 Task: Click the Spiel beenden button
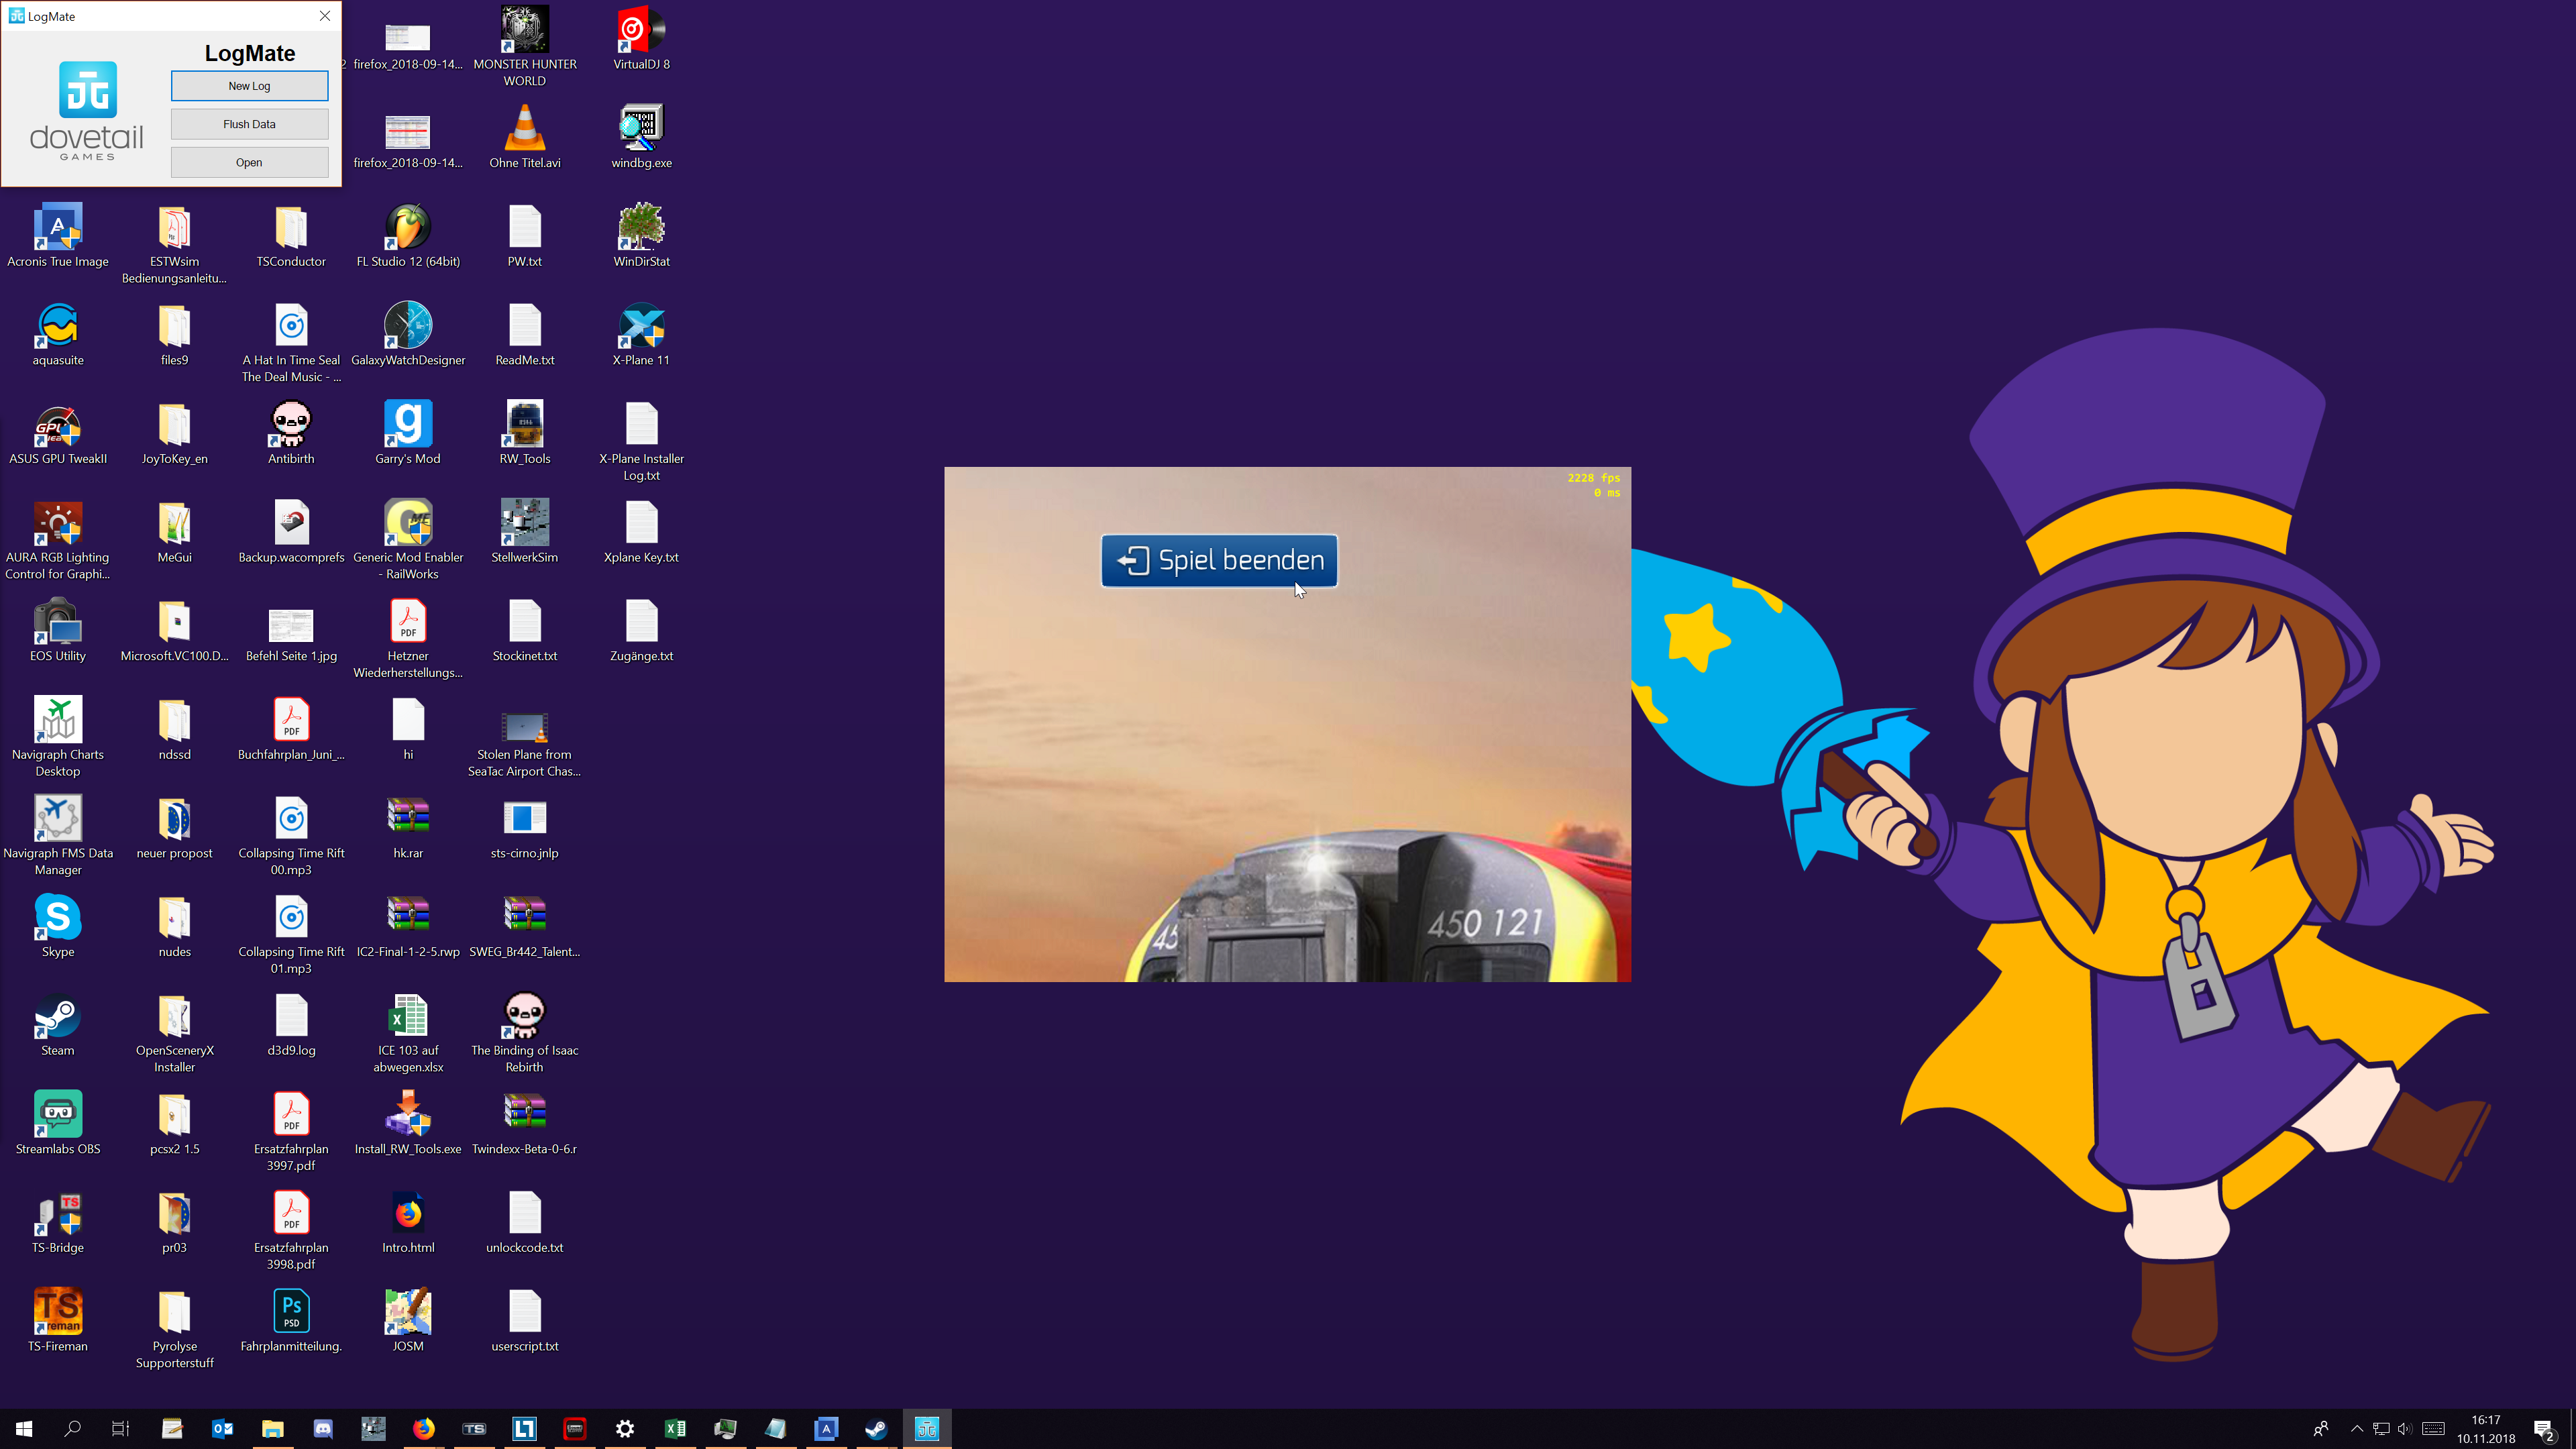1219,561
